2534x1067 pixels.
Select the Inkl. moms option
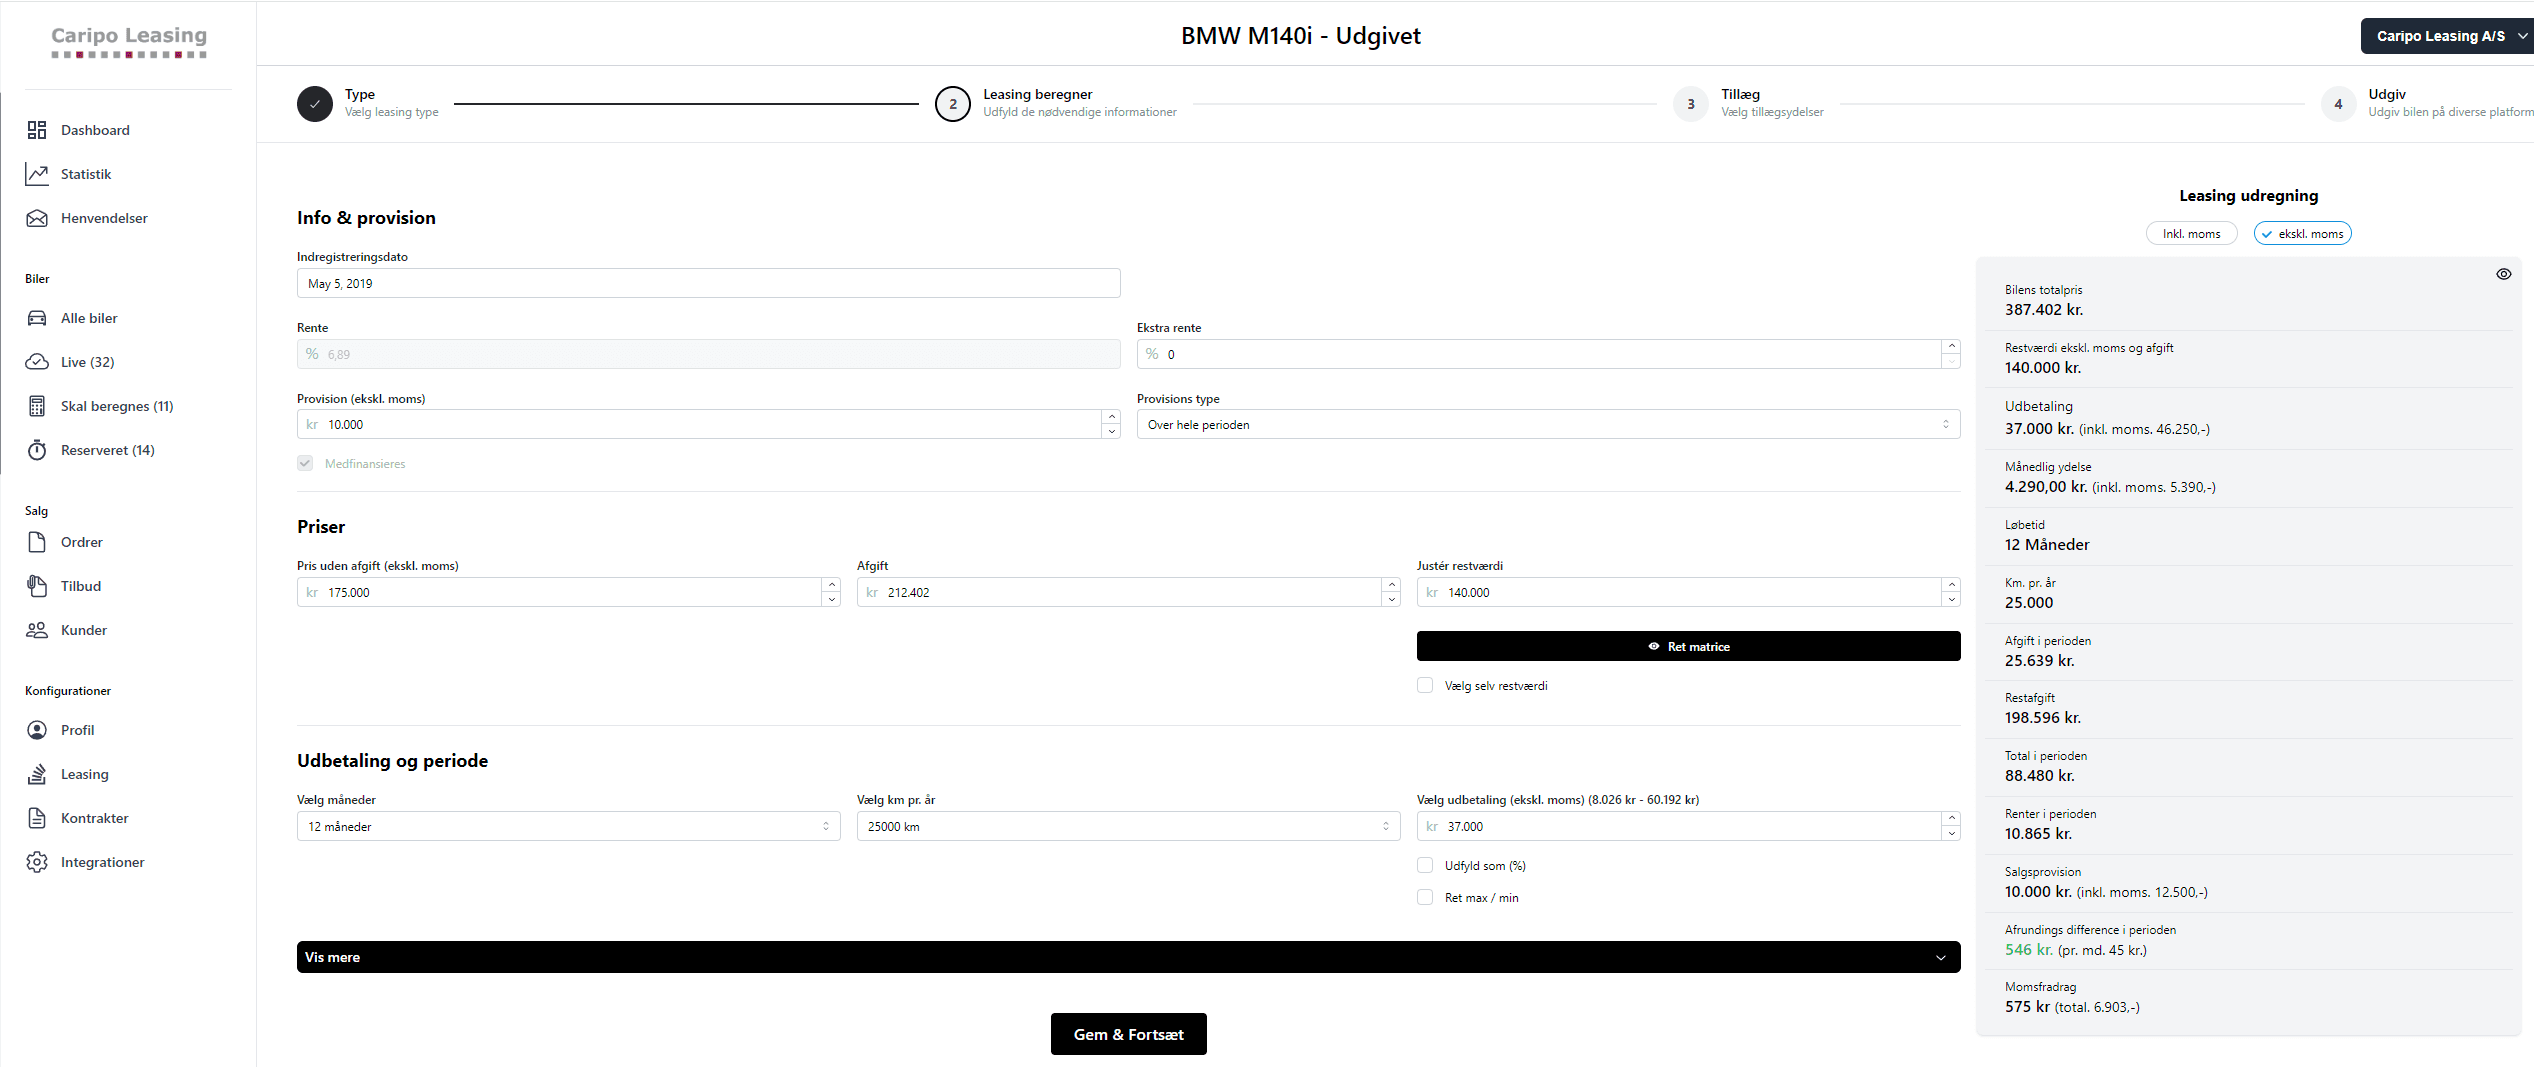(x=2191, y=234)
